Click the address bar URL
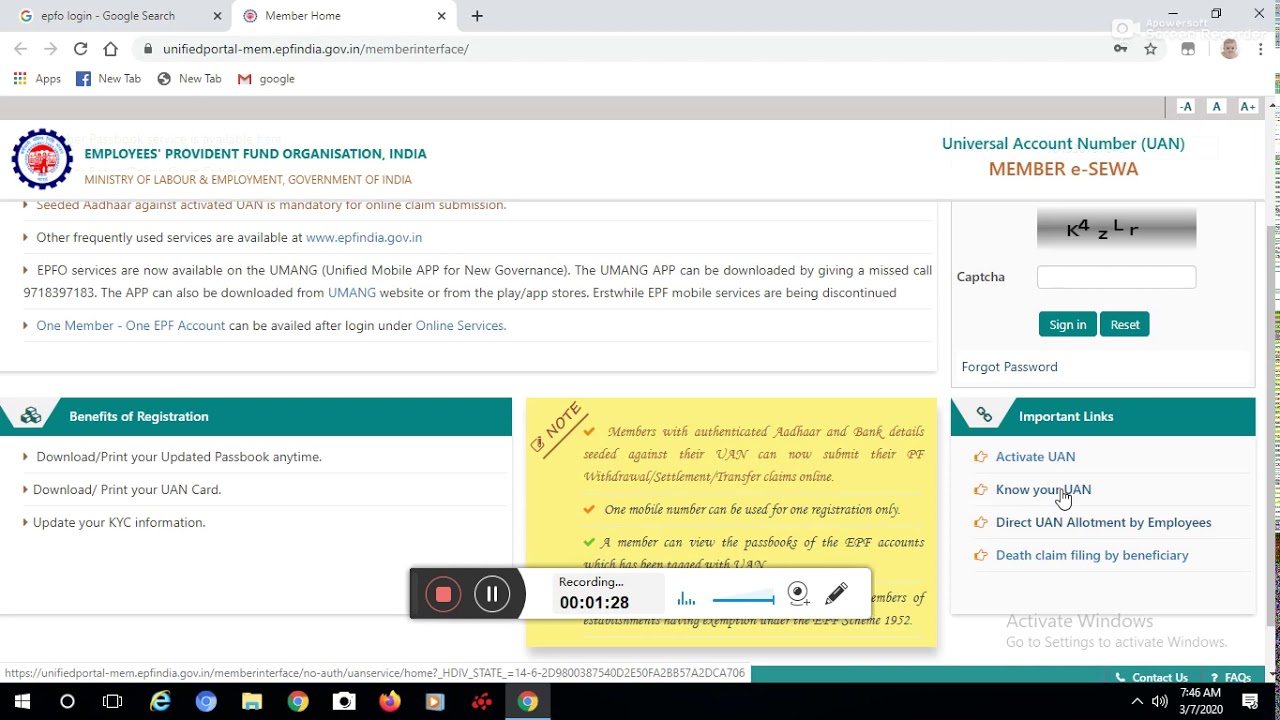This screenshot has width=1280, height=720. 315,49
